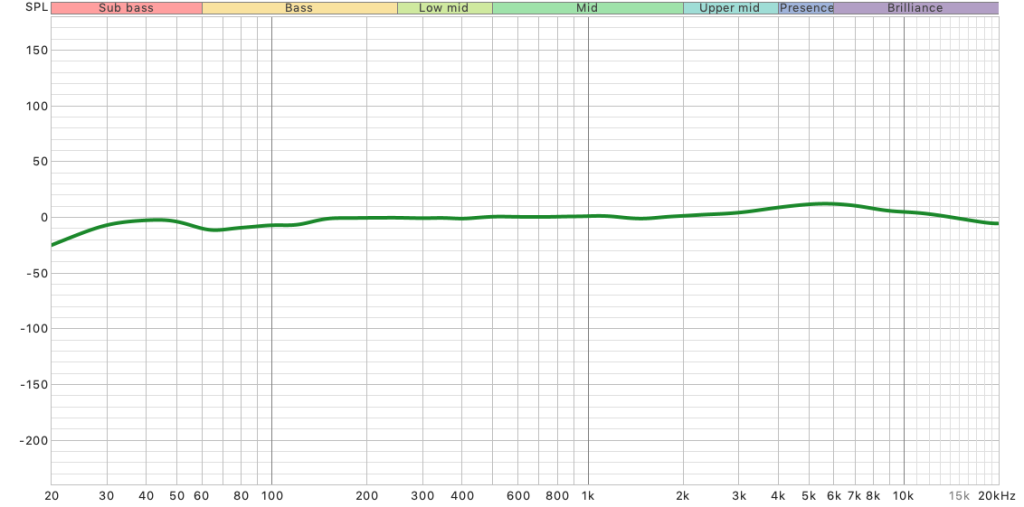Screen dimensions: 1024x507
Task: Click the green curve peak near 6k
Action: (825, 203)
